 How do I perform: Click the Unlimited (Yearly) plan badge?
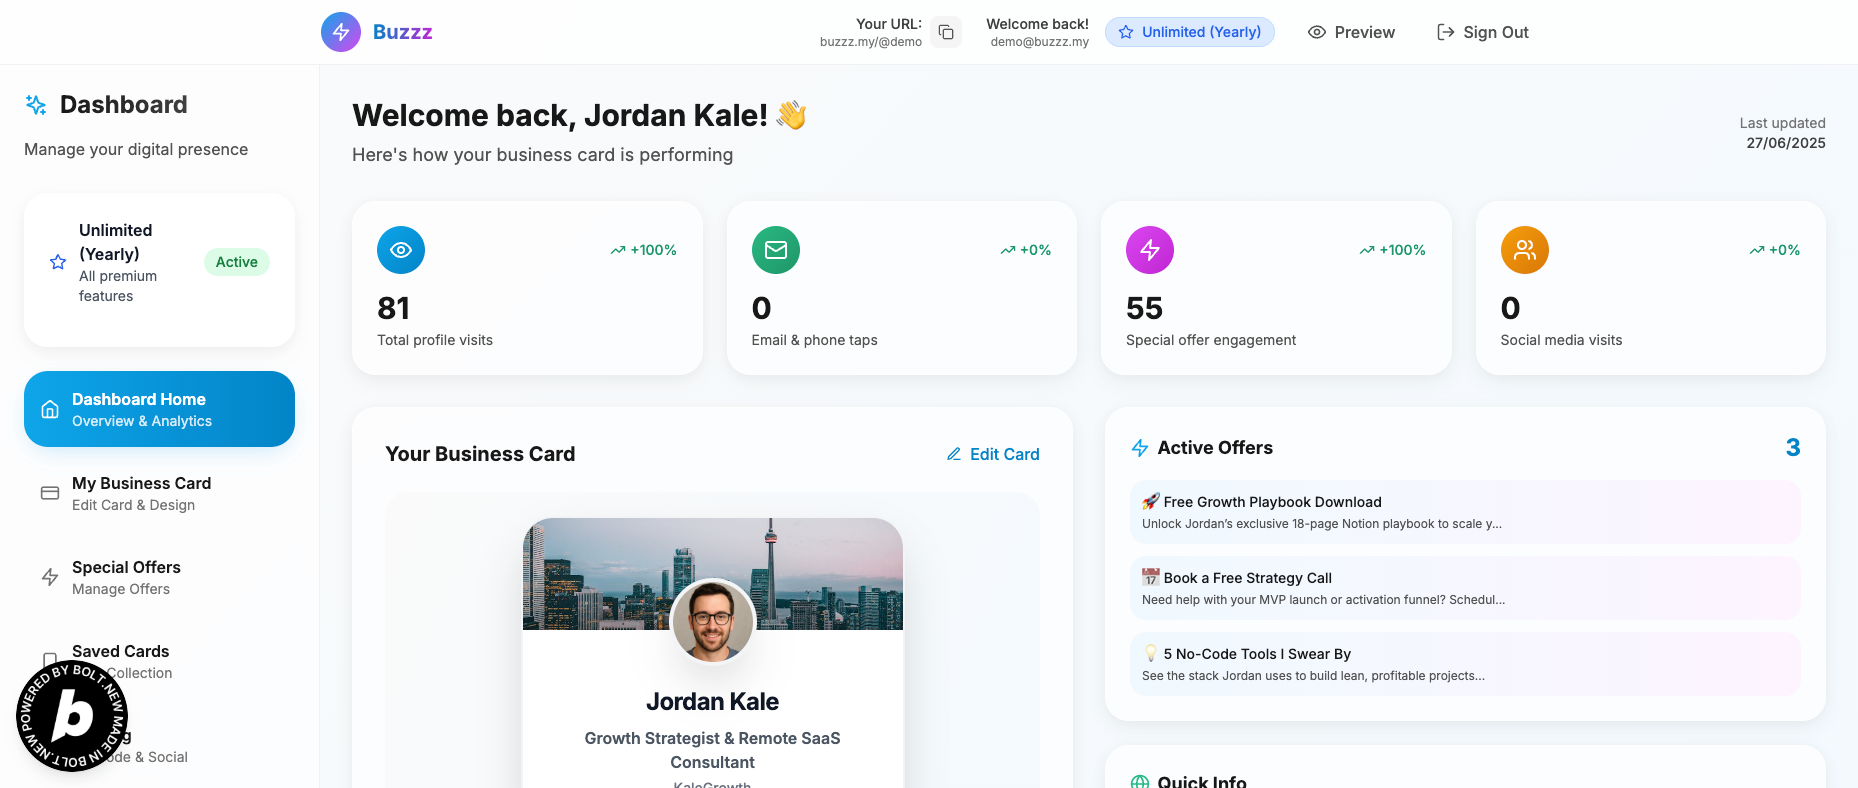click(x=1190, y=32)
